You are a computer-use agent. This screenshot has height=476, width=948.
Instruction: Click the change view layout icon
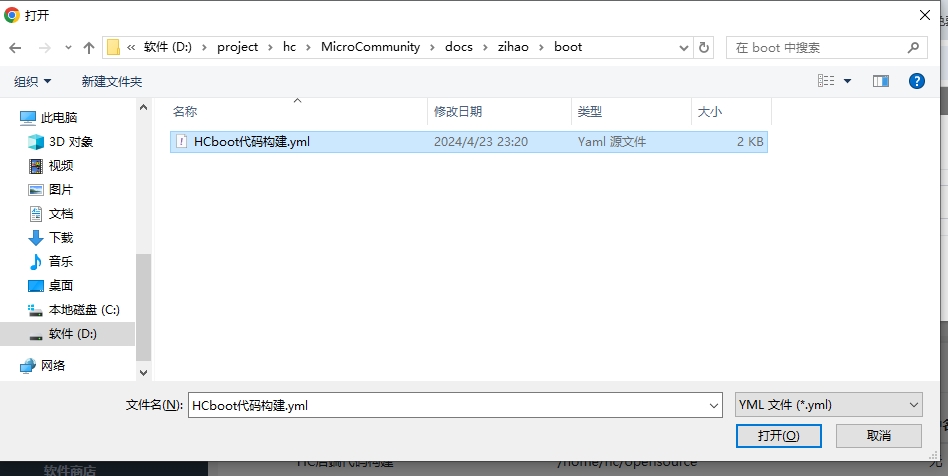coord(826,81)
